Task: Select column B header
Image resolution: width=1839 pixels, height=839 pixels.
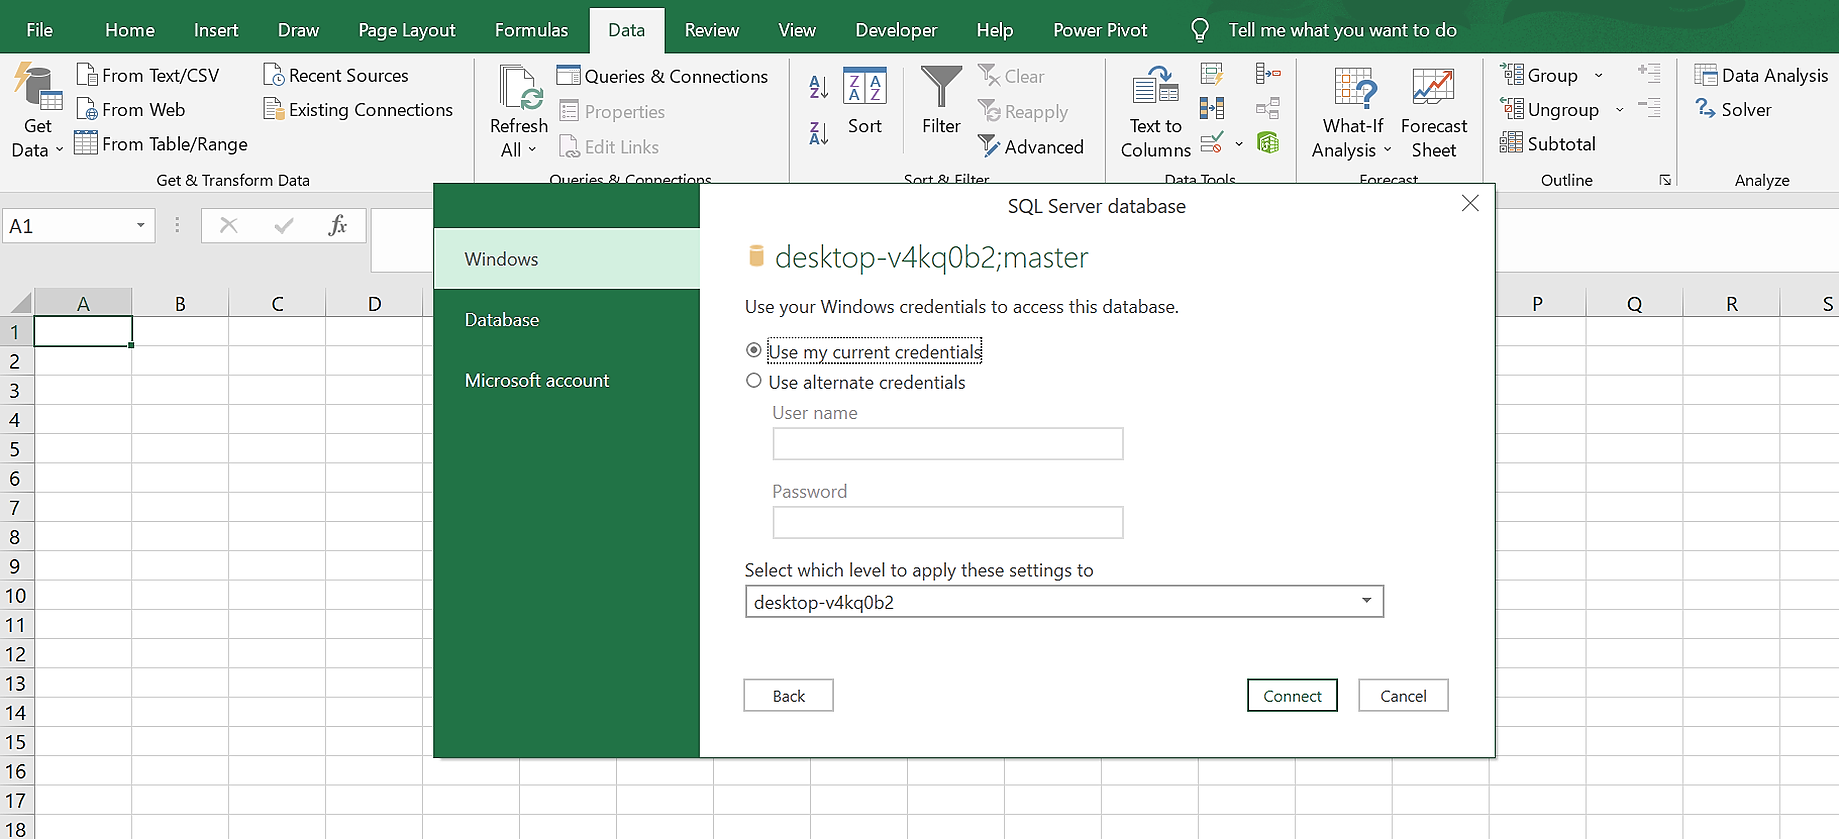Action: coord(180,303)
